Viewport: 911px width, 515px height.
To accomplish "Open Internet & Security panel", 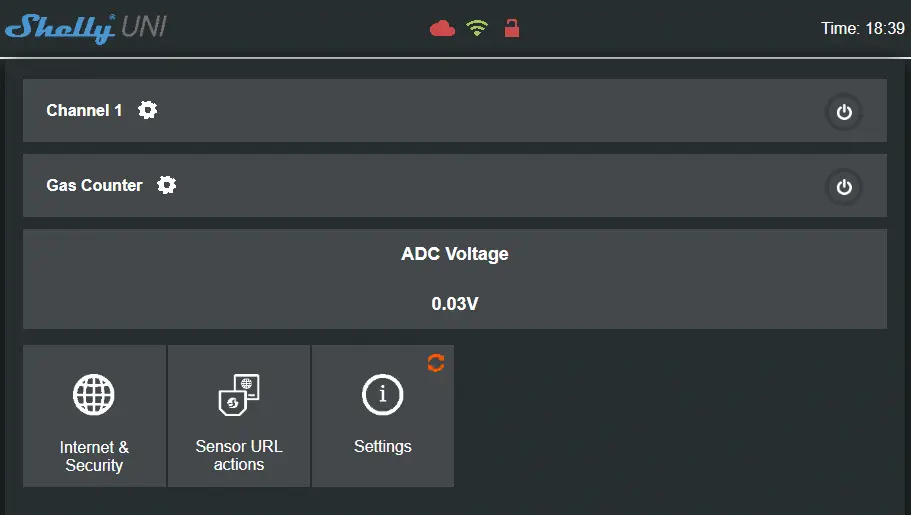I will (94, 416).
